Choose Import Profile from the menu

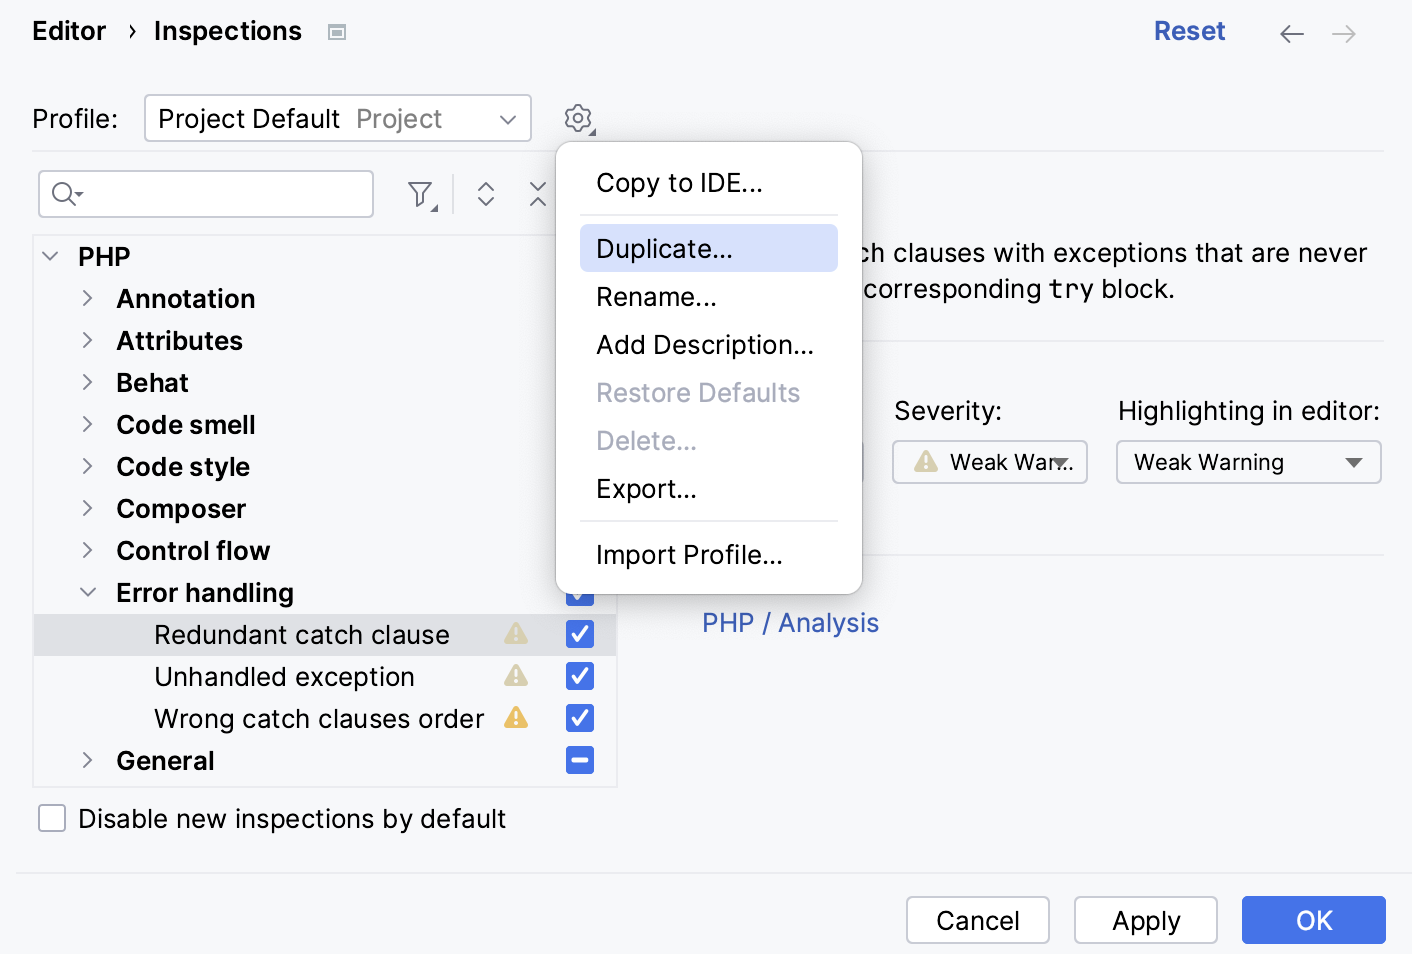(x=689, y=554)
